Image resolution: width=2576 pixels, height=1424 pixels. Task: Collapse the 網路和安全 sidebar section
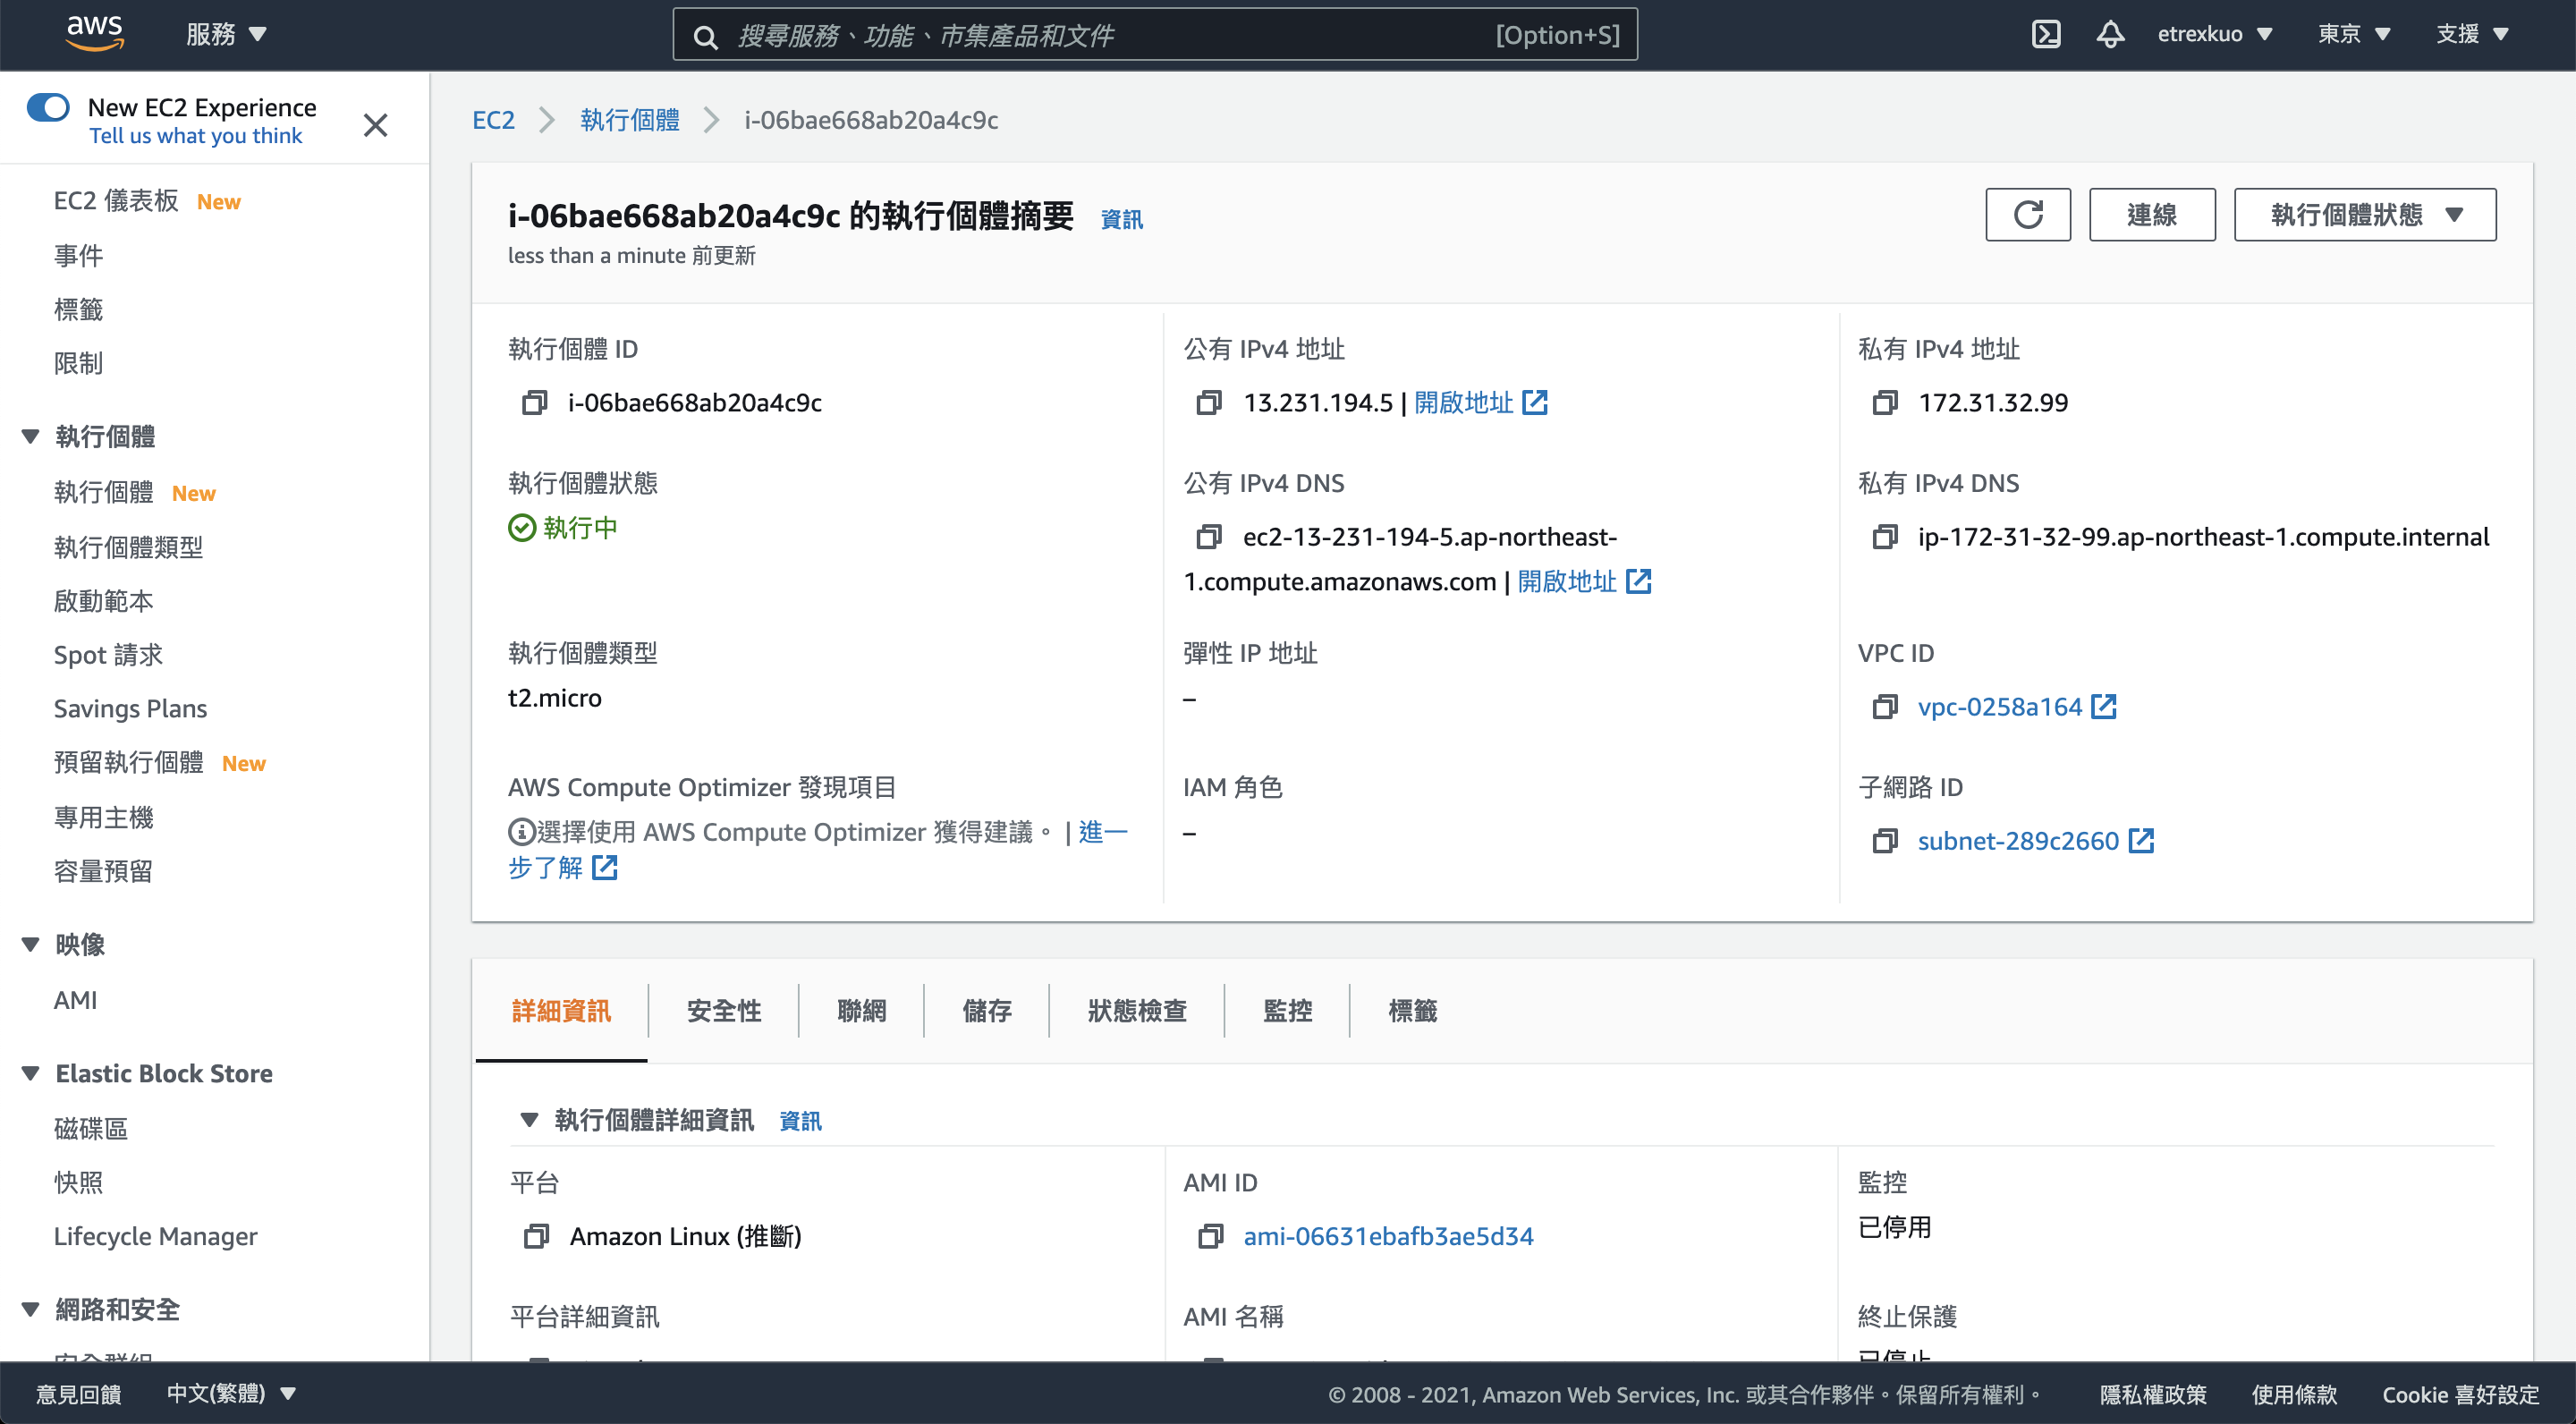pos(30,1309)
